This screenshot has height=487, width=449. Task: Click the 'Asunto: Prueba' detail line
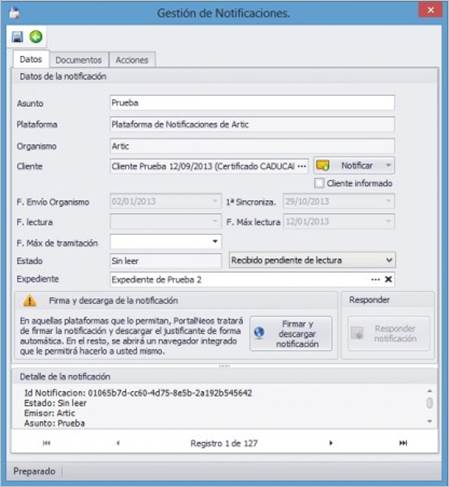pos(54,423)
